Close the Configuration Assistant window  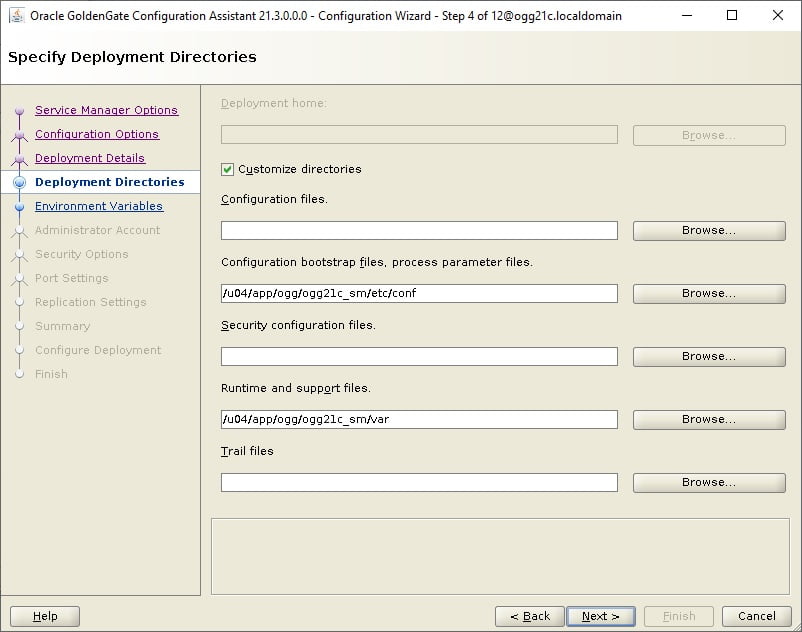click(777, 15)
